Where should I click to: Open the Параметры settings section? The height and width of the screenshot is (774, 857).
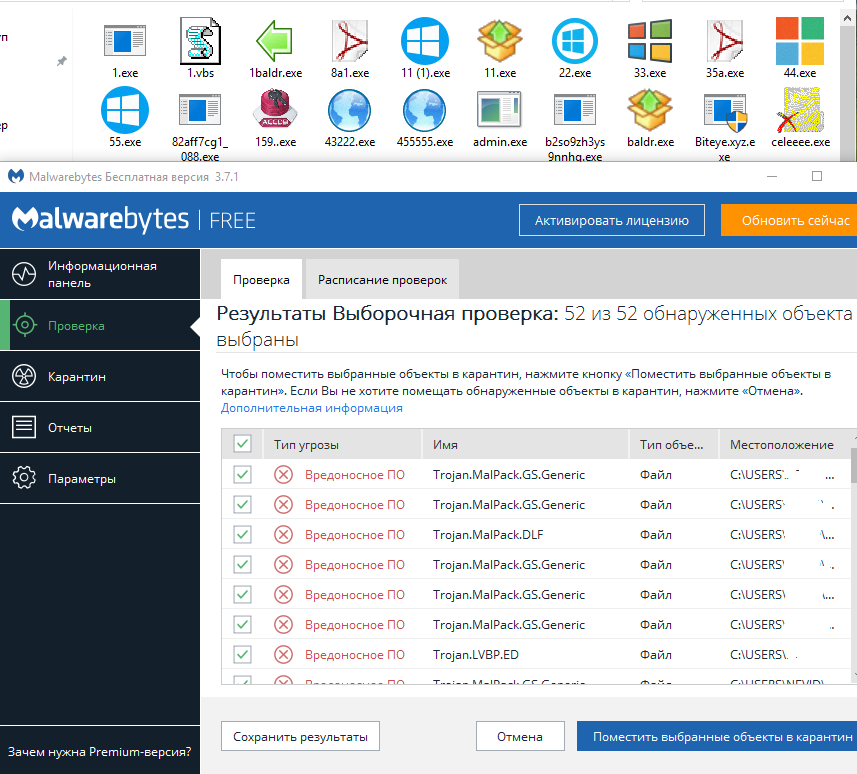pyautogui.click(x=100, y=478)
